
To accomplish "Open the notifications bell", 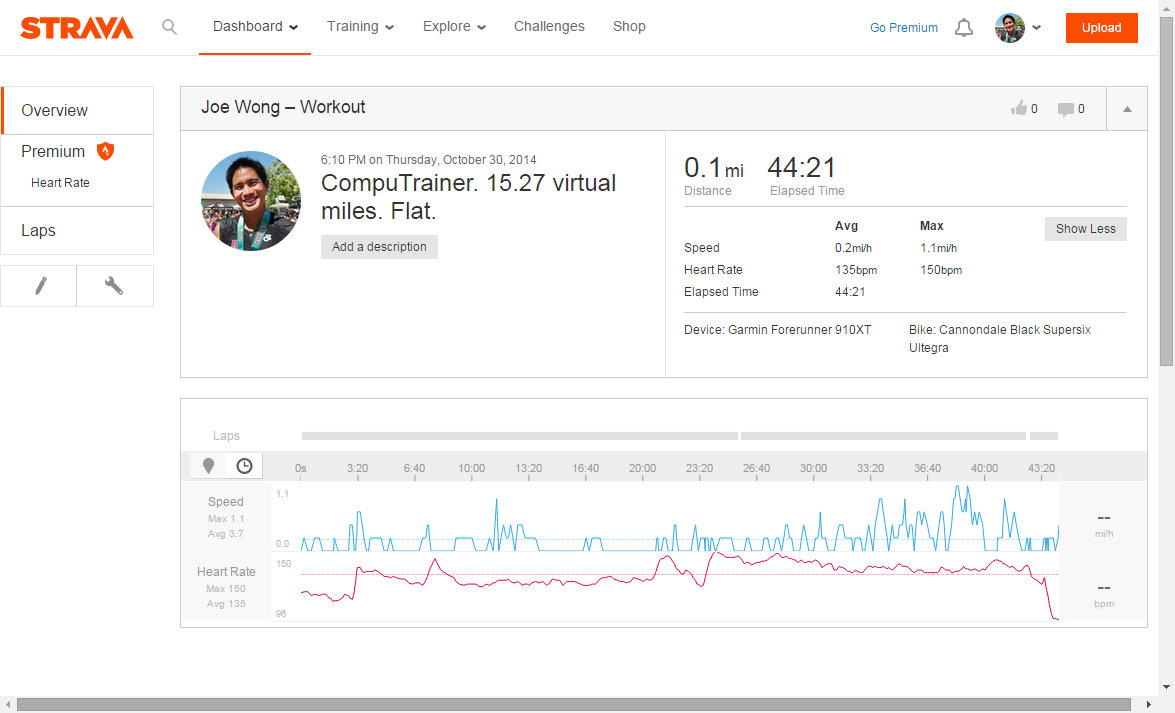I will (963, 28).
